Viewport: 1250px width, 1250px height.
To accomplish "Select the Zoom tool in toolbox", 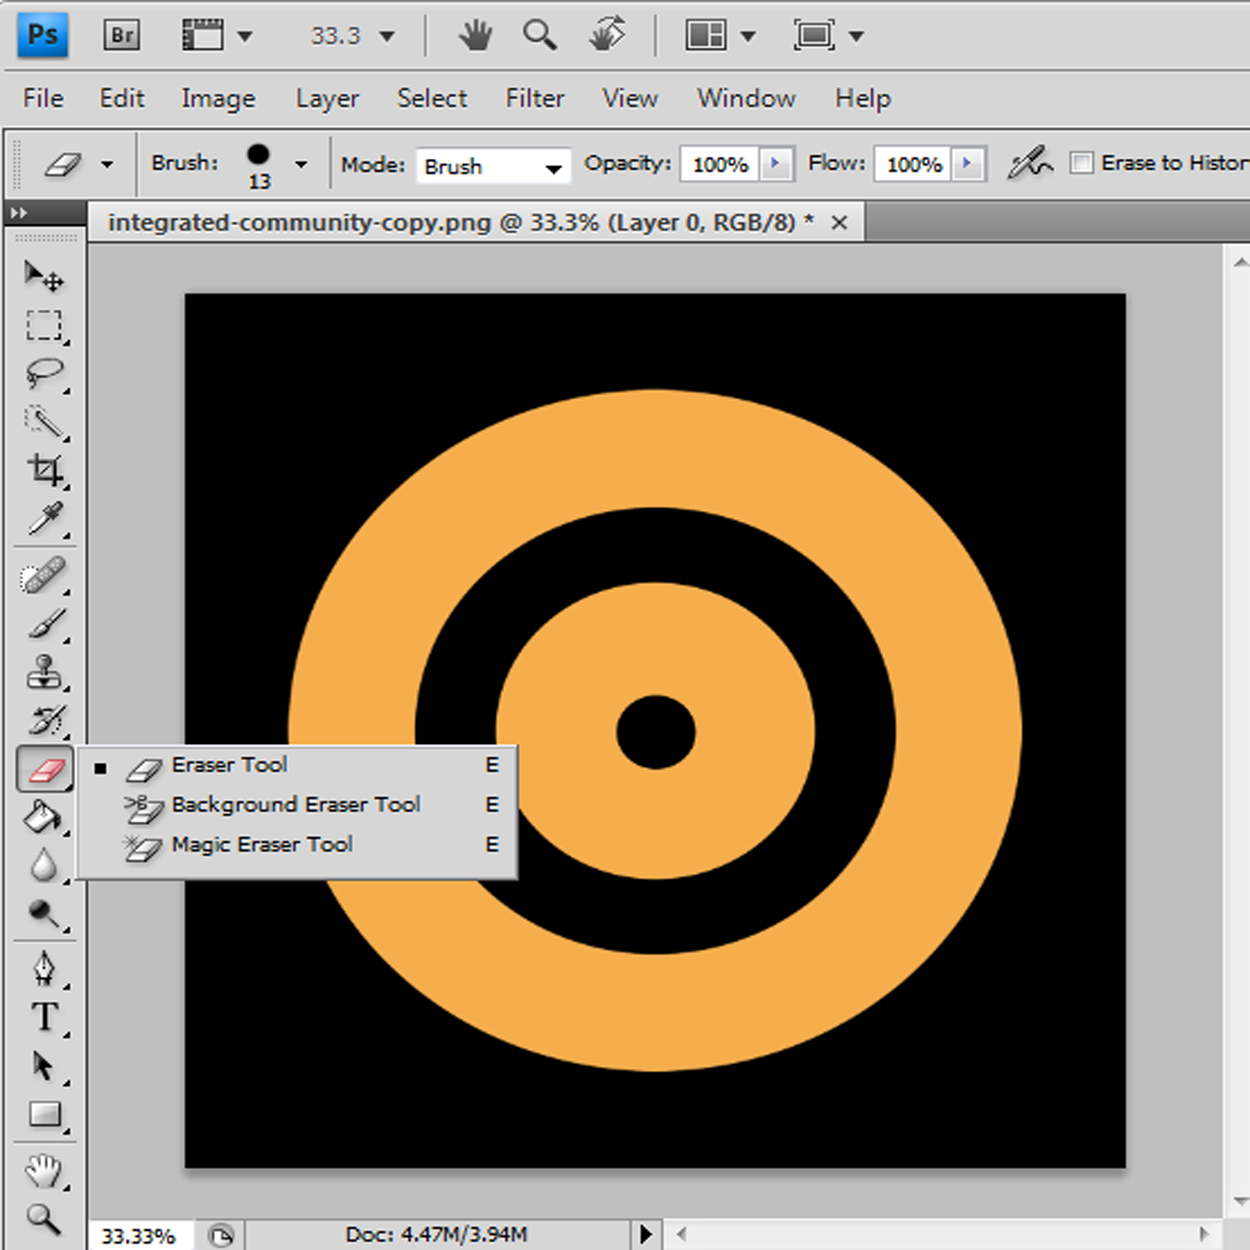I will (44, 1218).
